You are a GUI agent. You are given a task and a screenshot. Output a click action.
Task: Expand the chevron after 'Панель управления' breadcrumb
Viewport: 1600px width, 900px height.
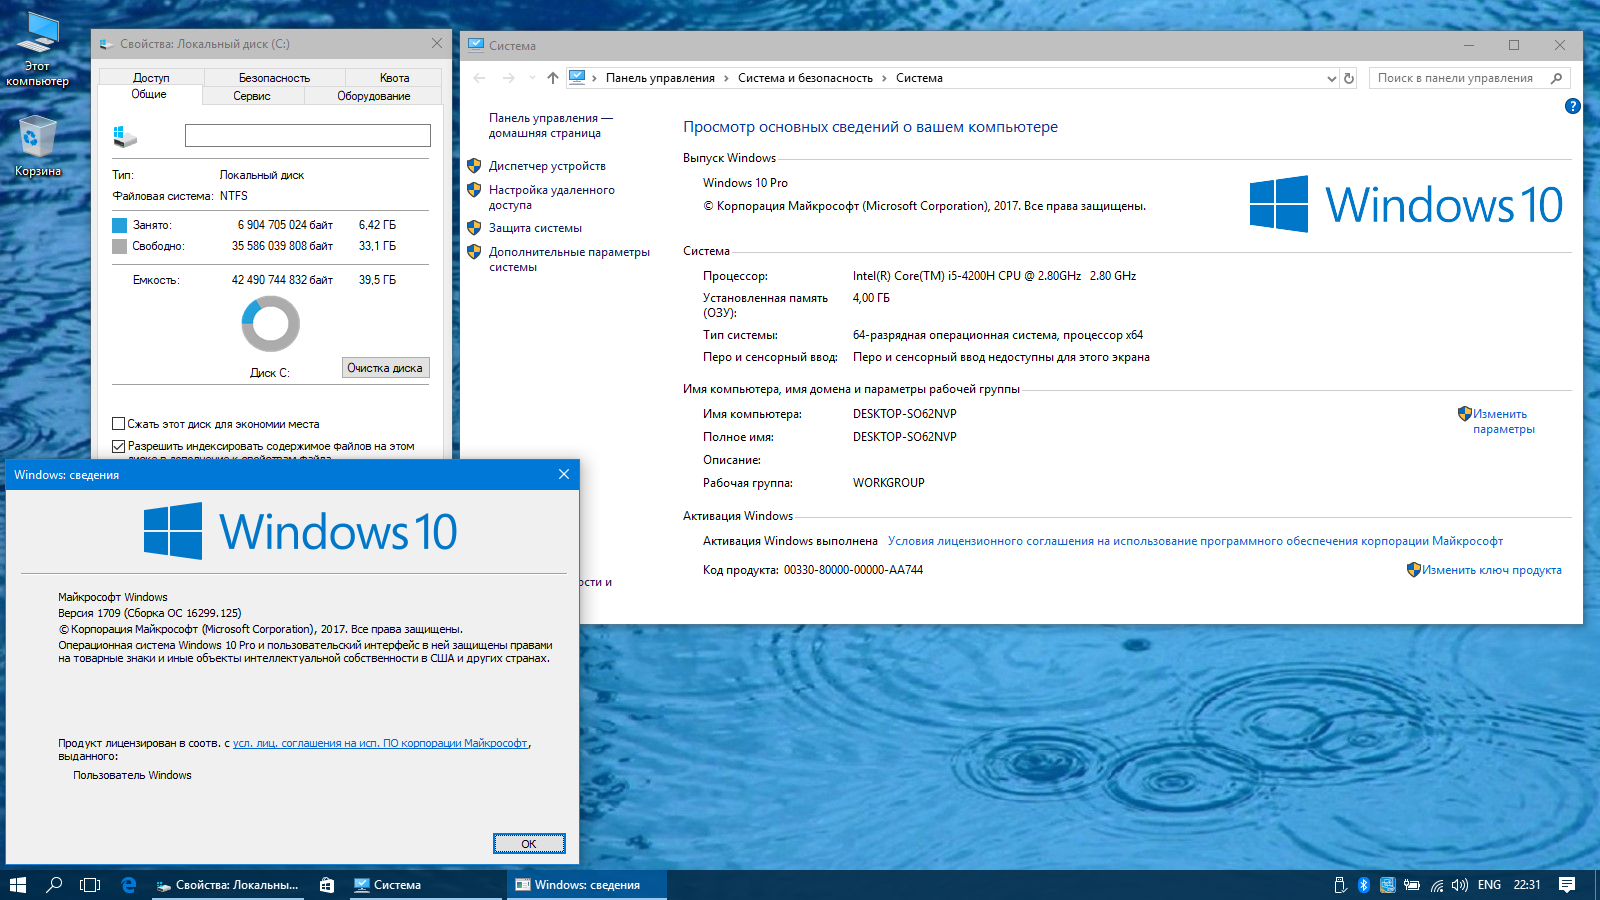click(x=727, y=78)
